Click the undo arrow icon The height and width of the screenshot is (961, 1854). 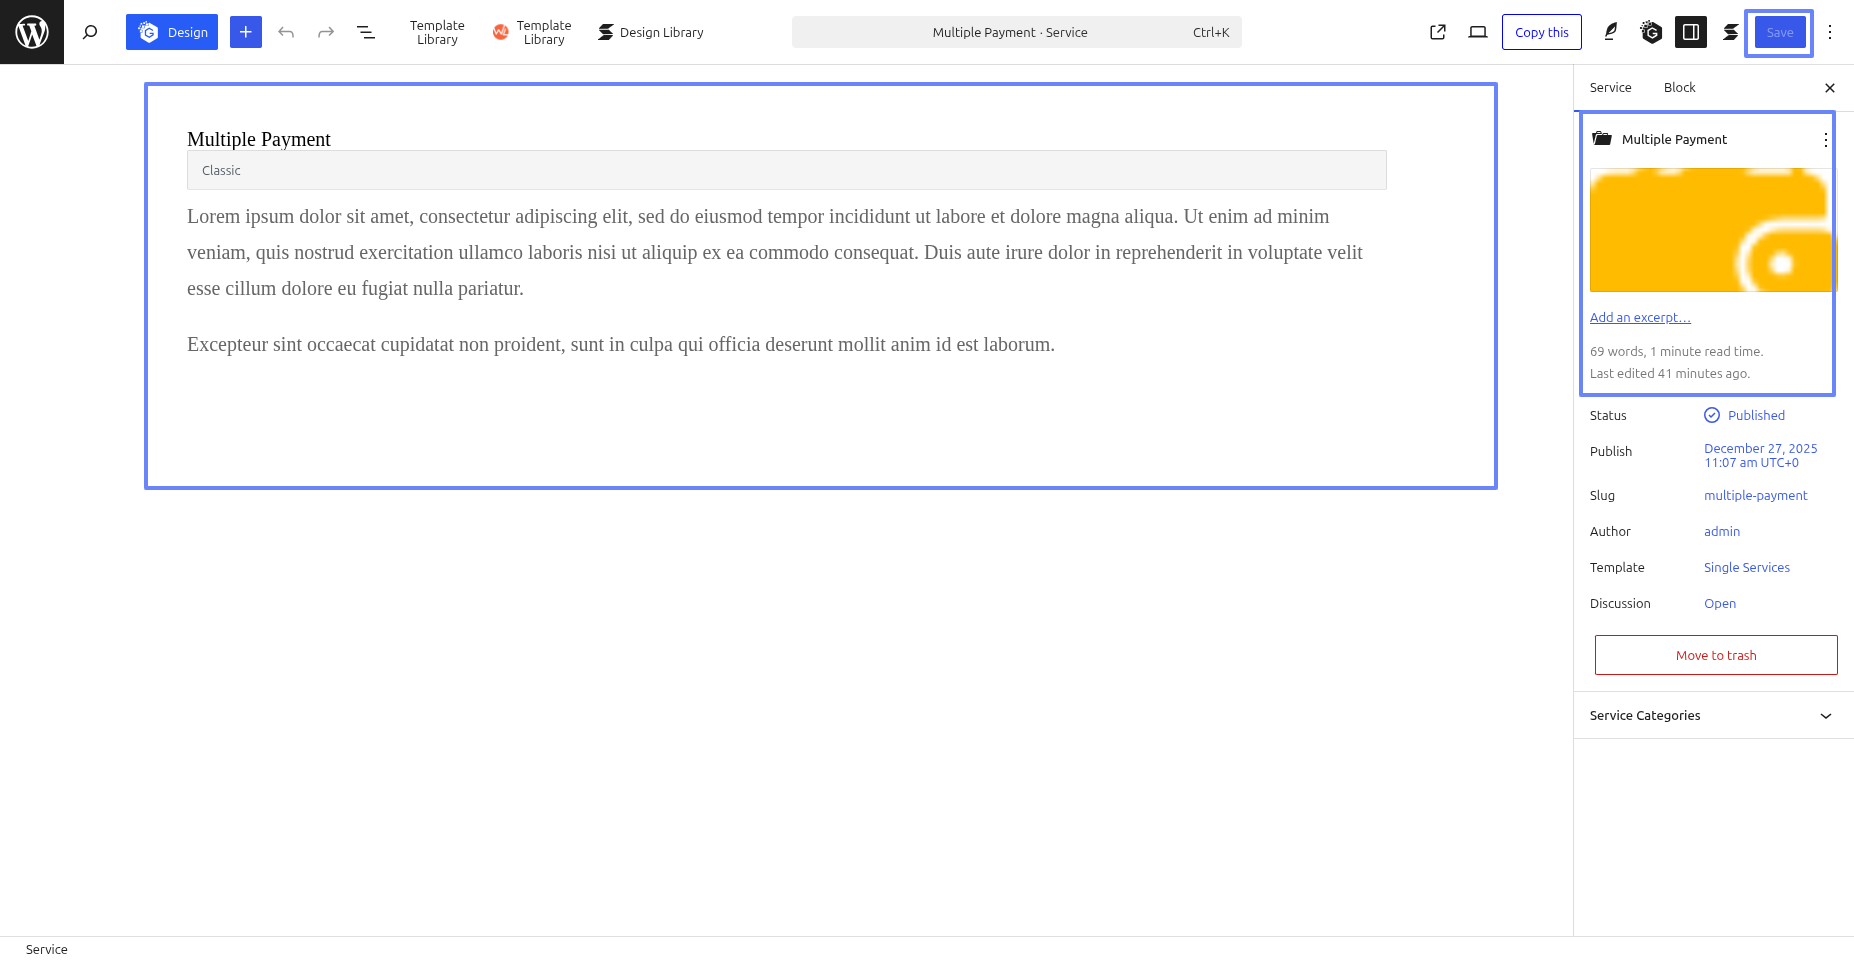point(286,32)
